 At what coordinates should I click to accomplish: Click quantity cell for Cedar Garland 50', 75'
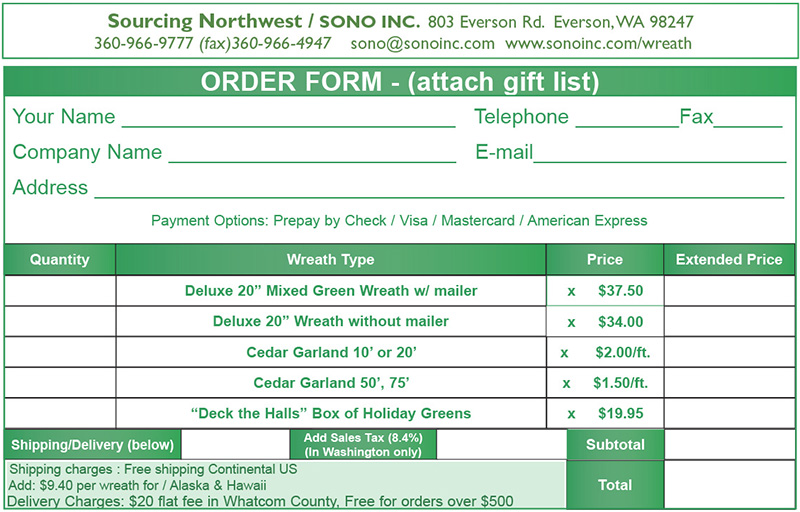[x=60, y=382]
